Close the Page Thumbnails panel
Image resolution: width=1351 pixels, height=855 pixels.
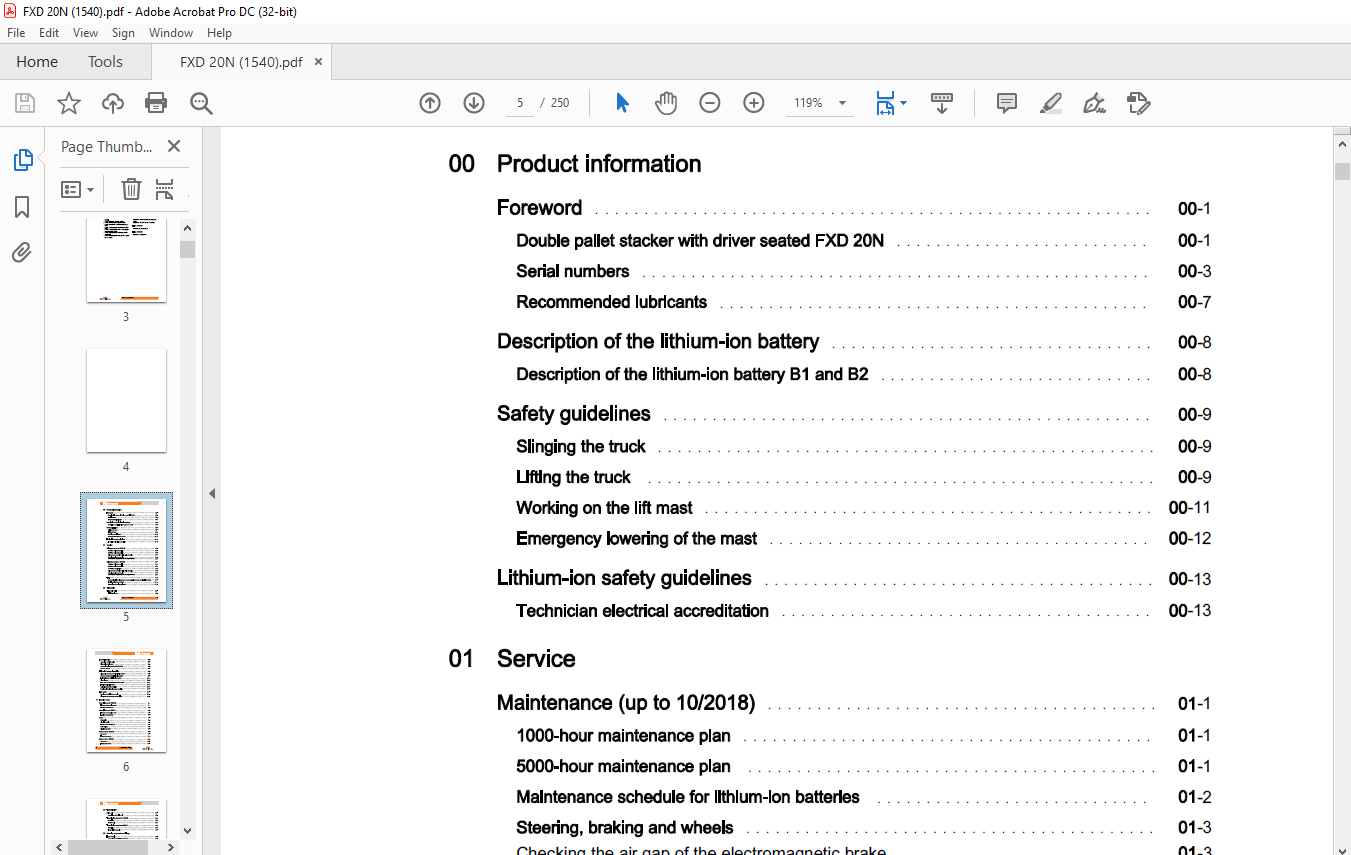tap(174, 146)
